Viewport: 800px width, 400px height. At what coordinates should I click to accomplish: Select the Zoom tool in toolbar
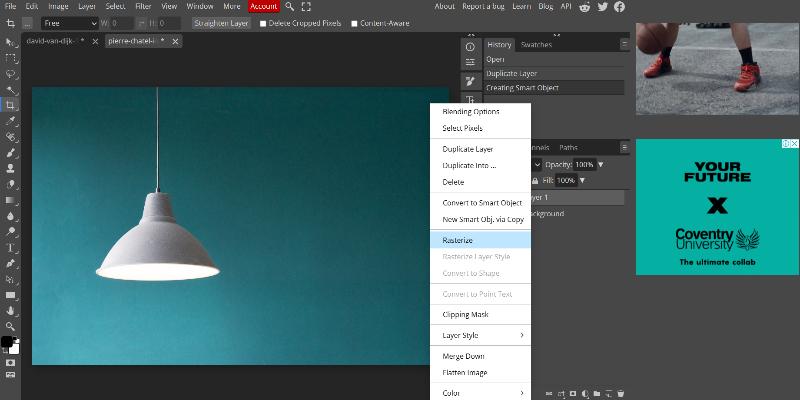11,327
